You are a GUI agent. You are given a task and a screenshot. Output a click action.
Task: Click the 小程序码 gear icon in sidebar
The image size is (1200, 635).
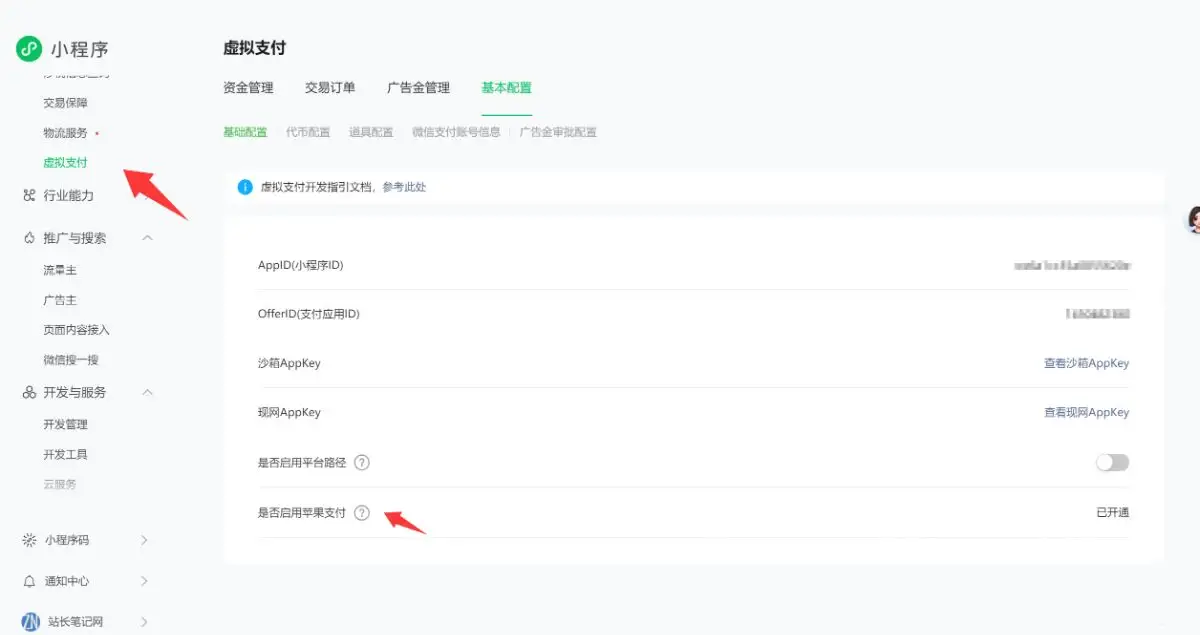click(x=27, y=540)
